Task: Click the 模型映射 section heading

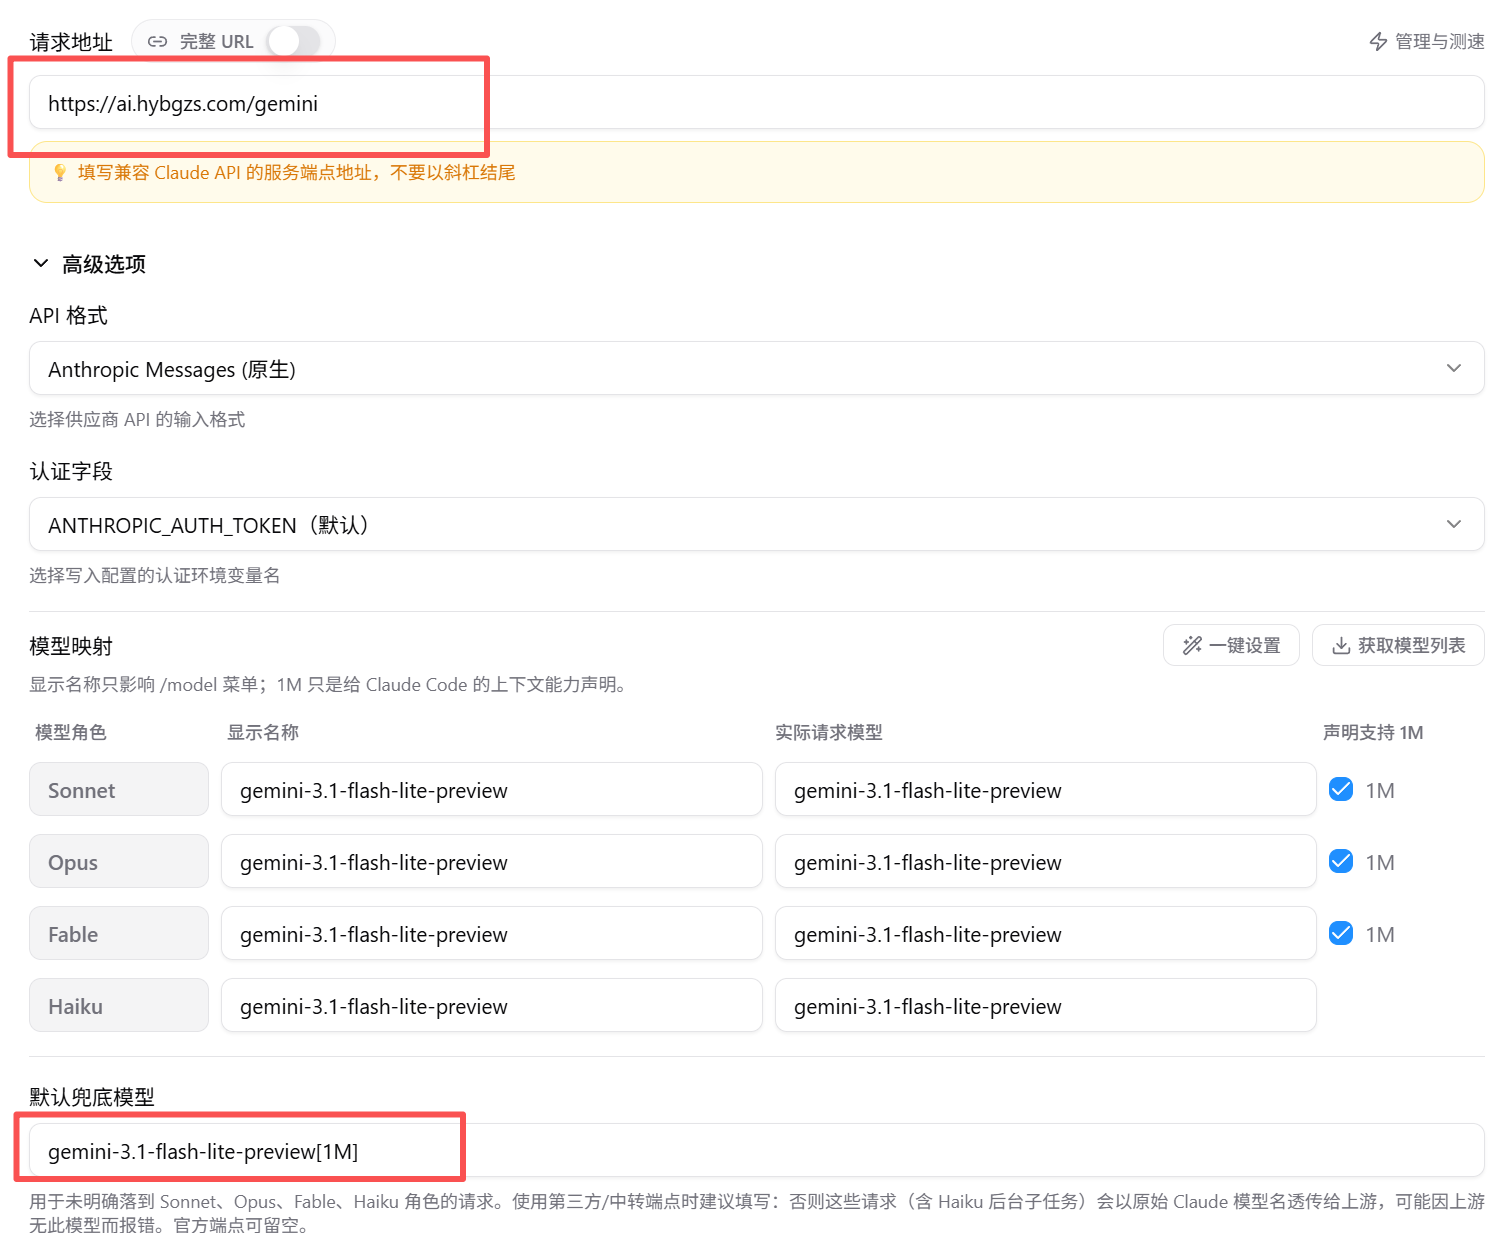Action: pos(71,646)
